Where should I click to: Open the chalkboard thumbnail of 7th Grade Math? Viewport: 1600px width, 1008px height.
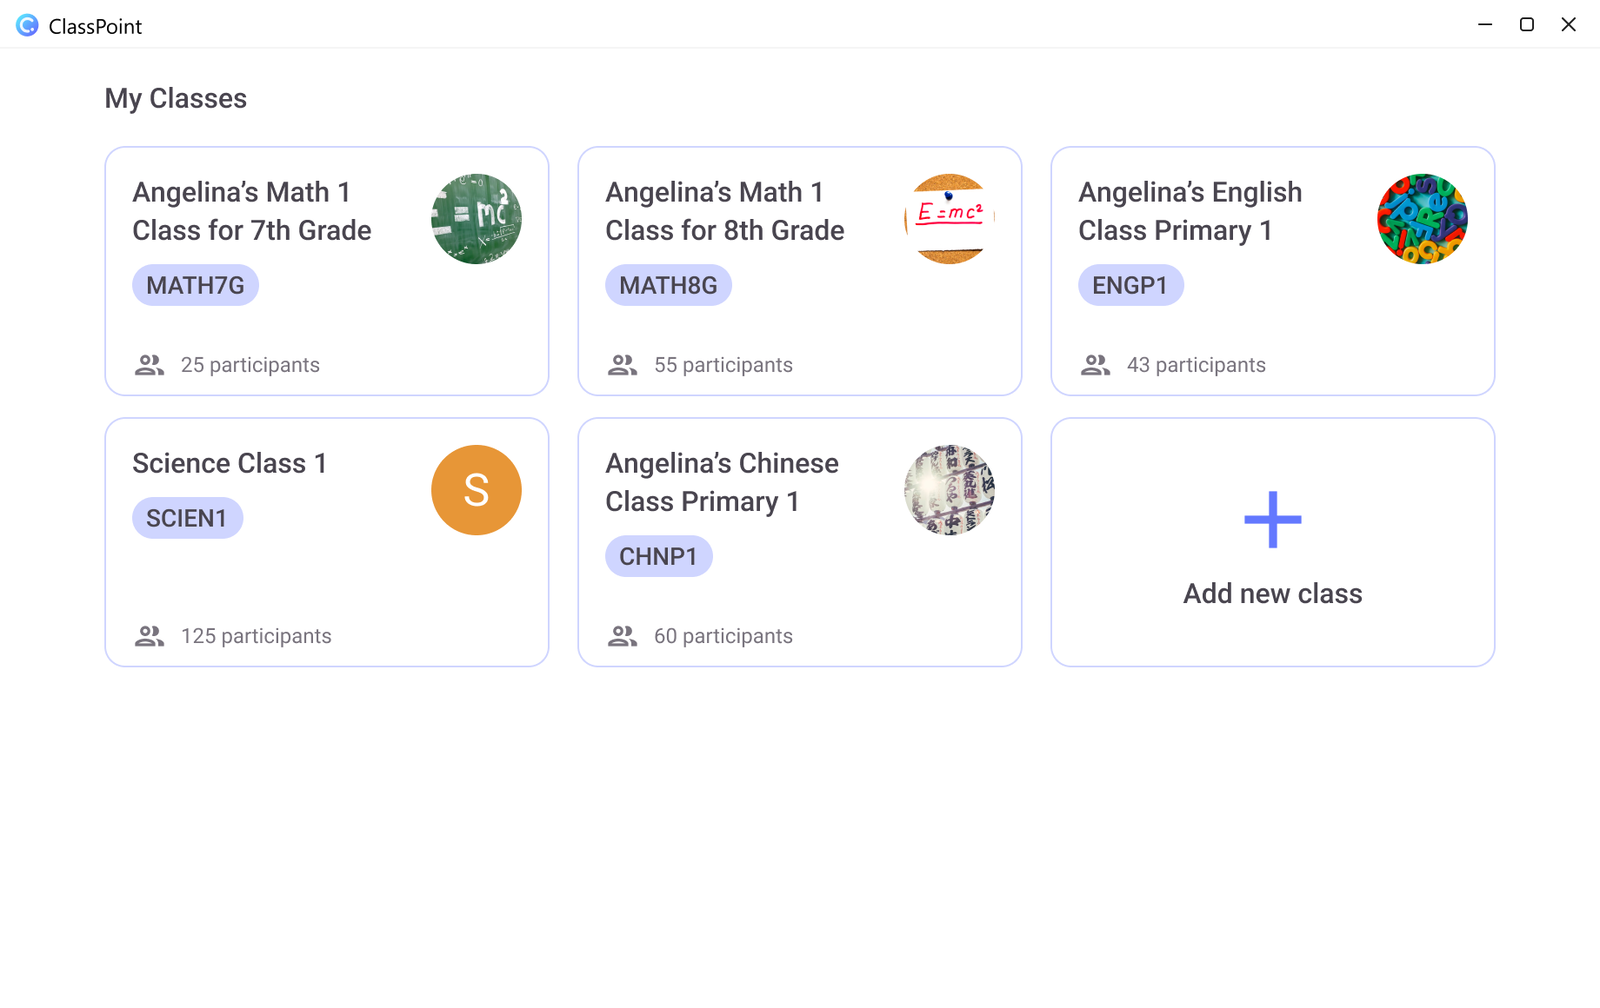coord(476,219)
